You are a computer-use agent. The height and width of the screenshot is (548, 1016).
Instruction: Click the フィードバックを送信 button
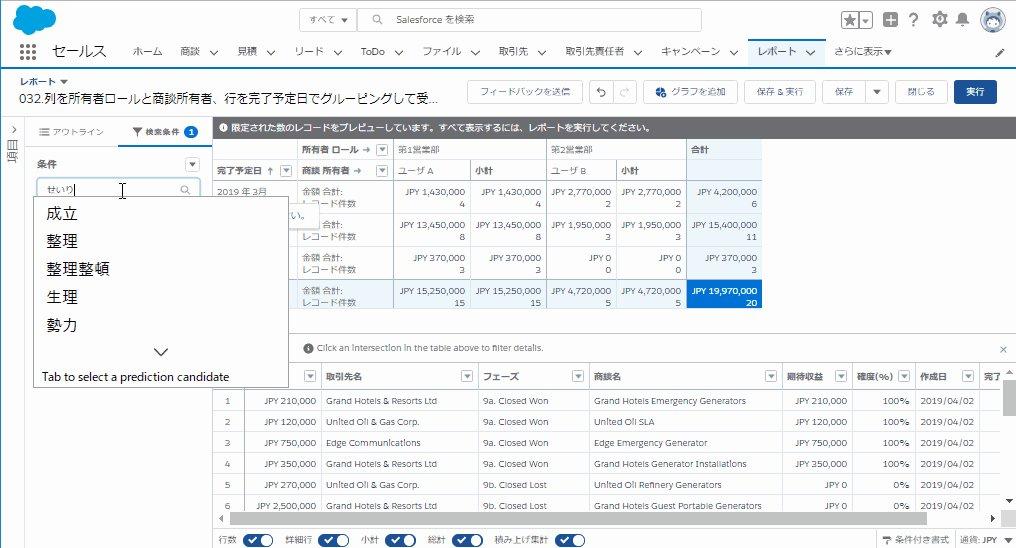tap(525, 92)
